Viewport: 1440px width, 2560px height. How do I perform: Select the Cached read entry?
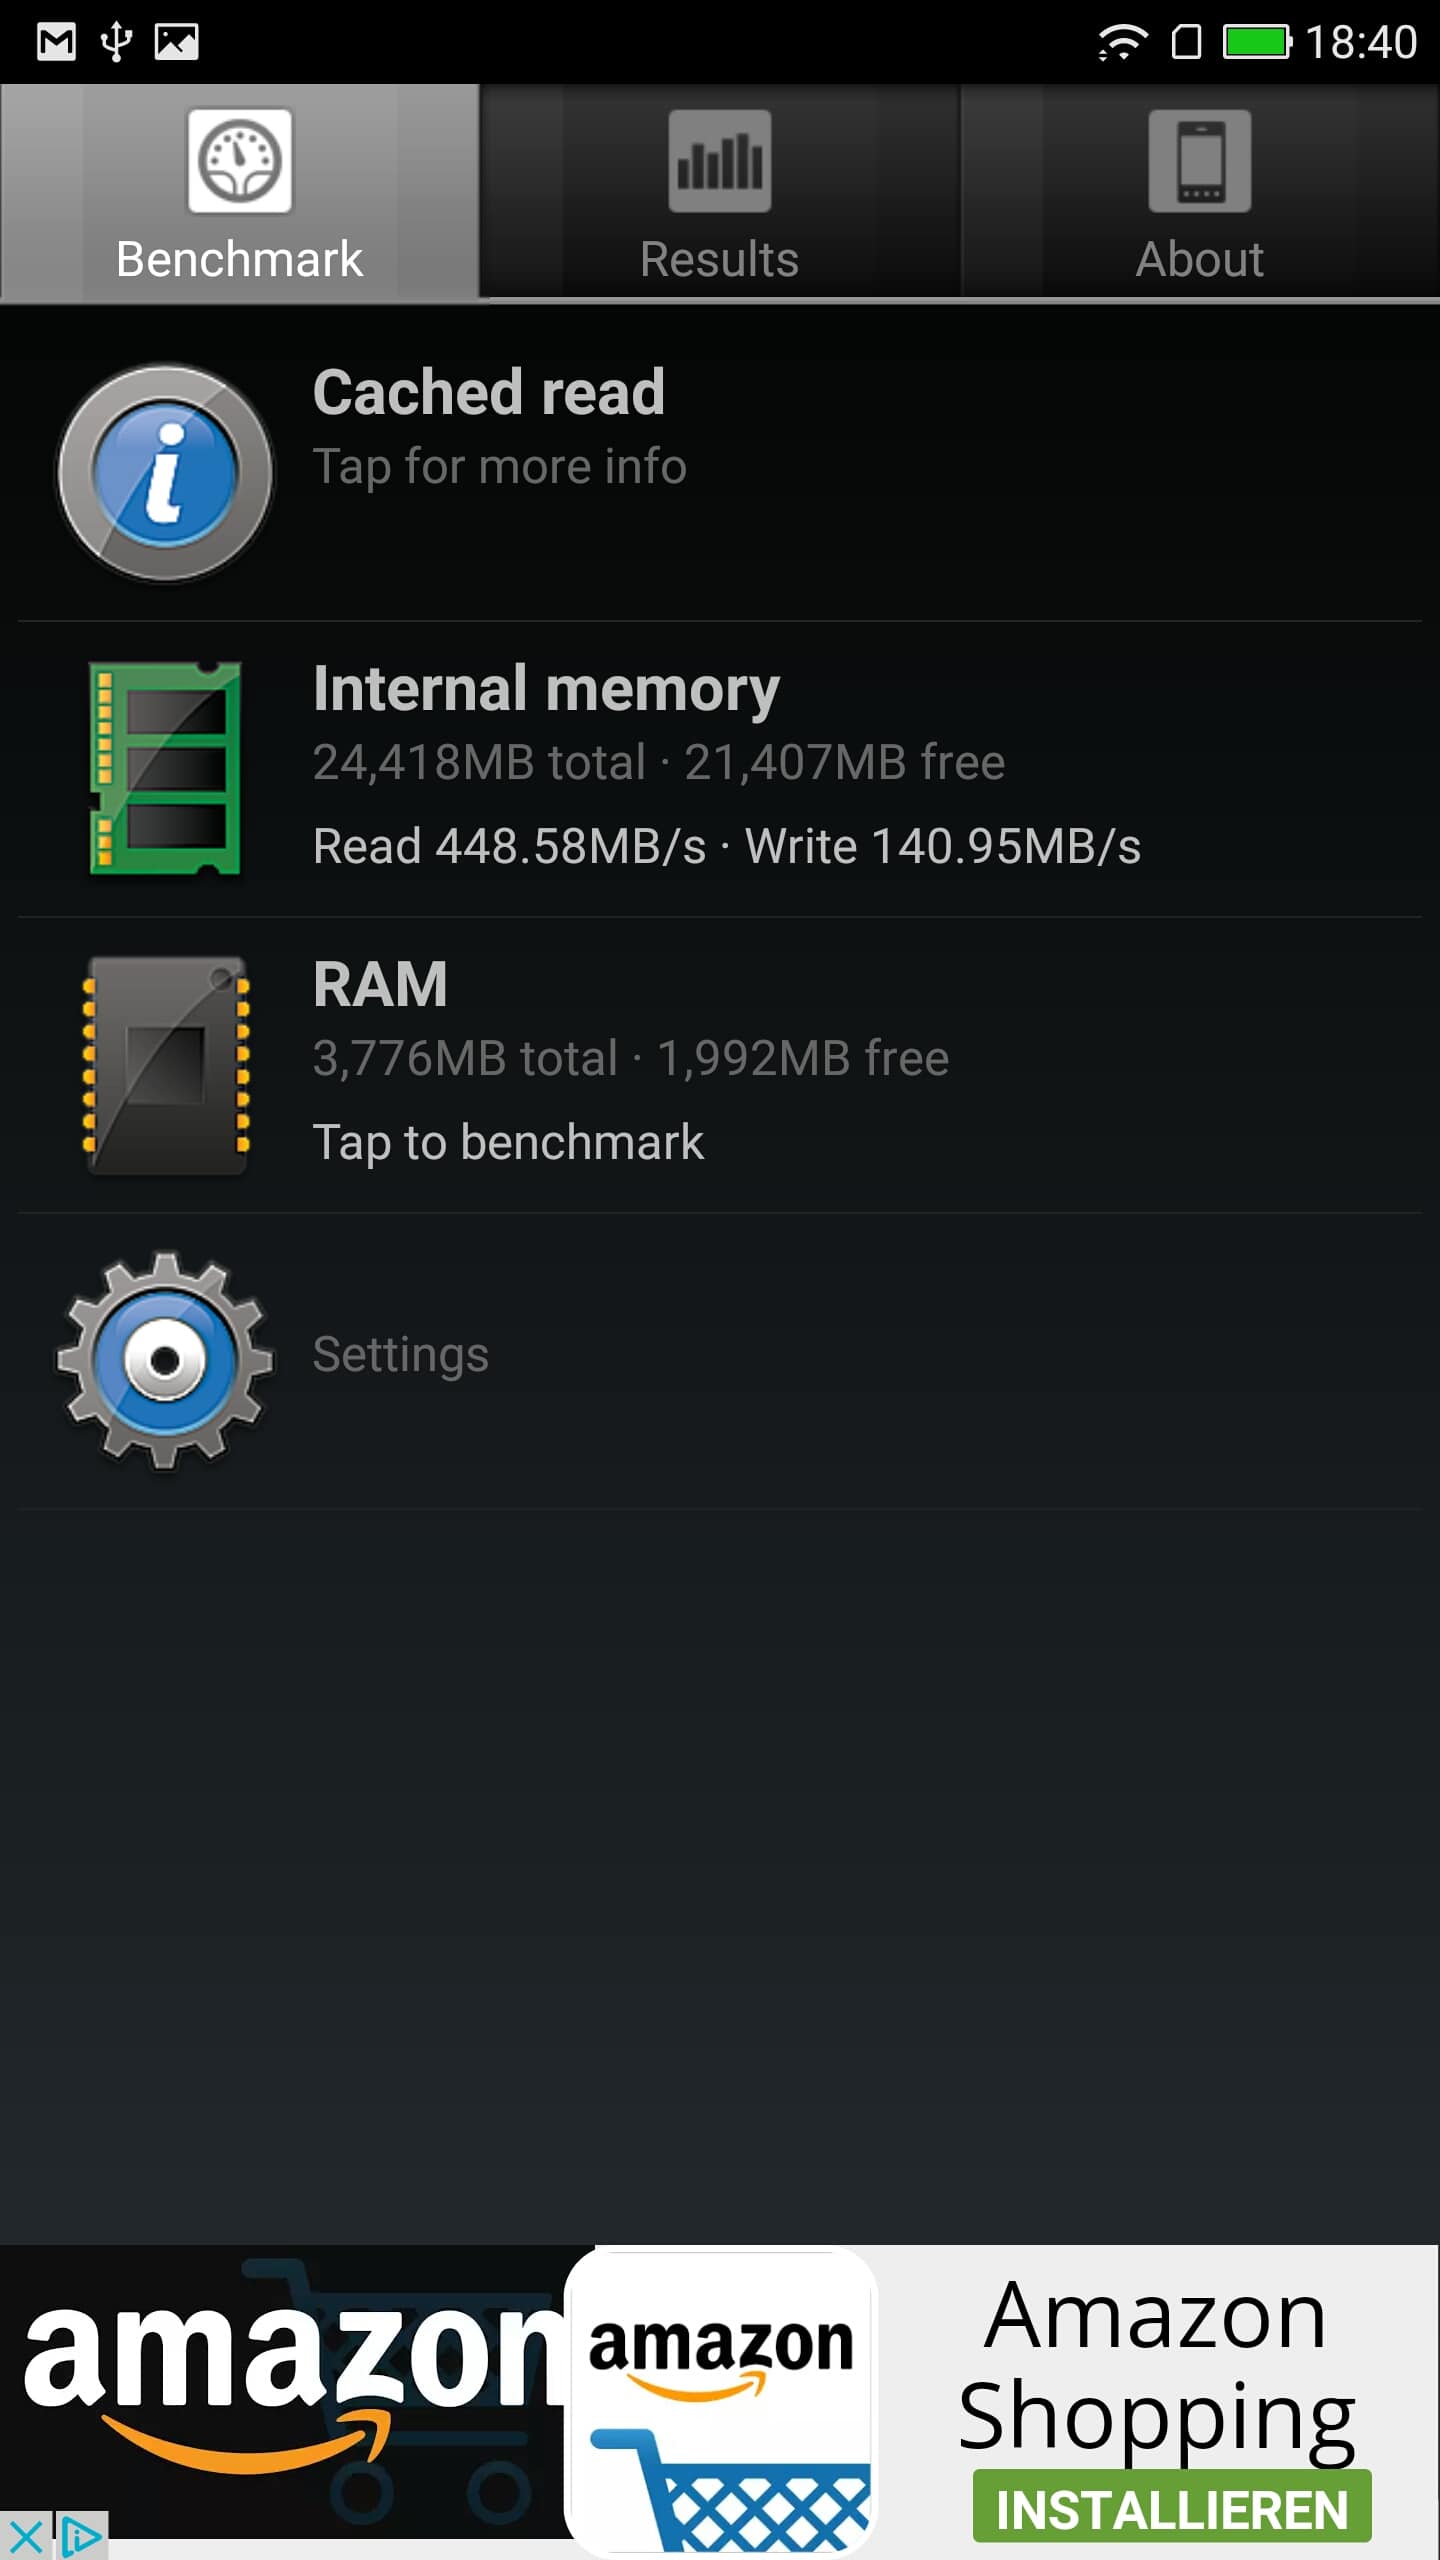pyautogui.click(x=720, y=472)
